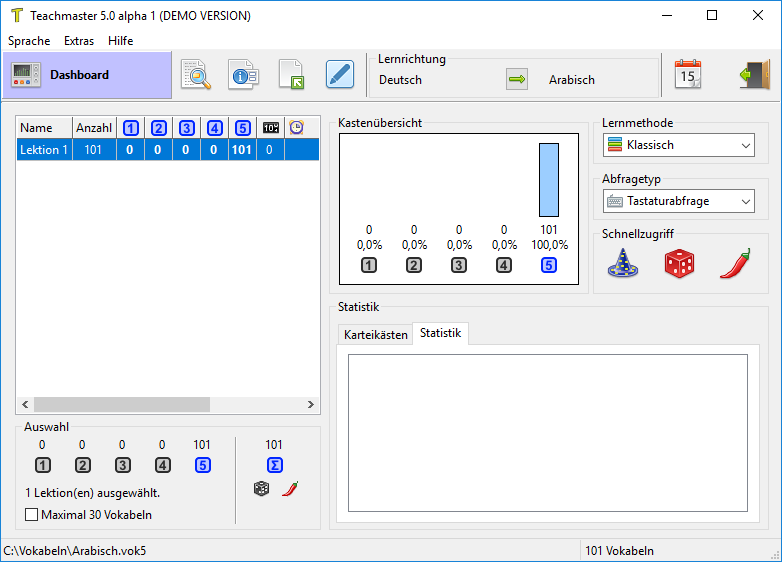Click the magnifier search document icon
Screen dimensions: 782x562
pyautogui.click(x=195, y=75)
